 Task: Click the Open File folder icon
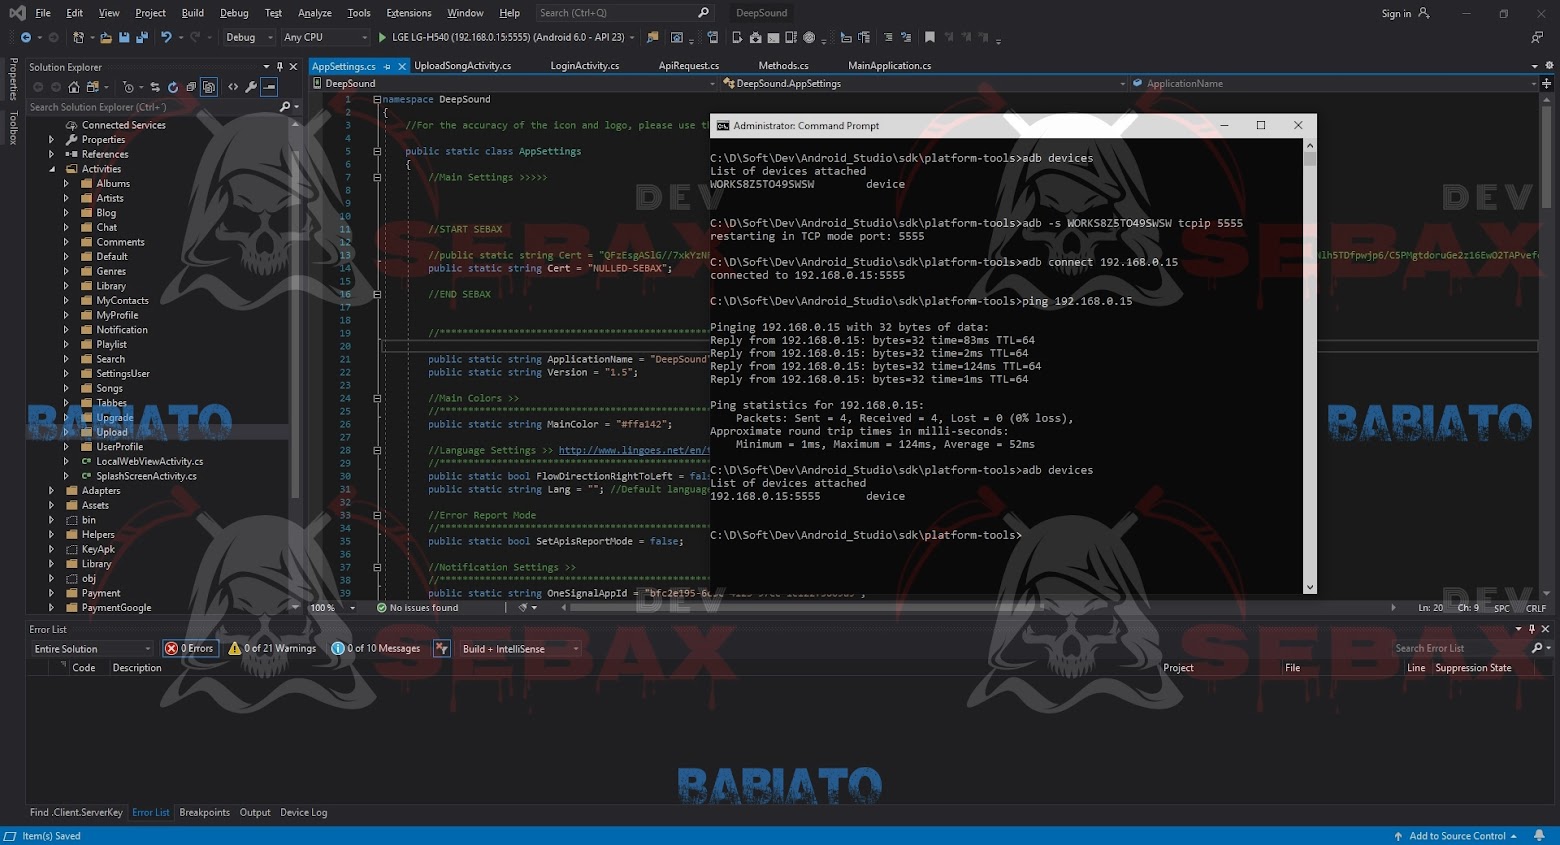pos(105,37)
